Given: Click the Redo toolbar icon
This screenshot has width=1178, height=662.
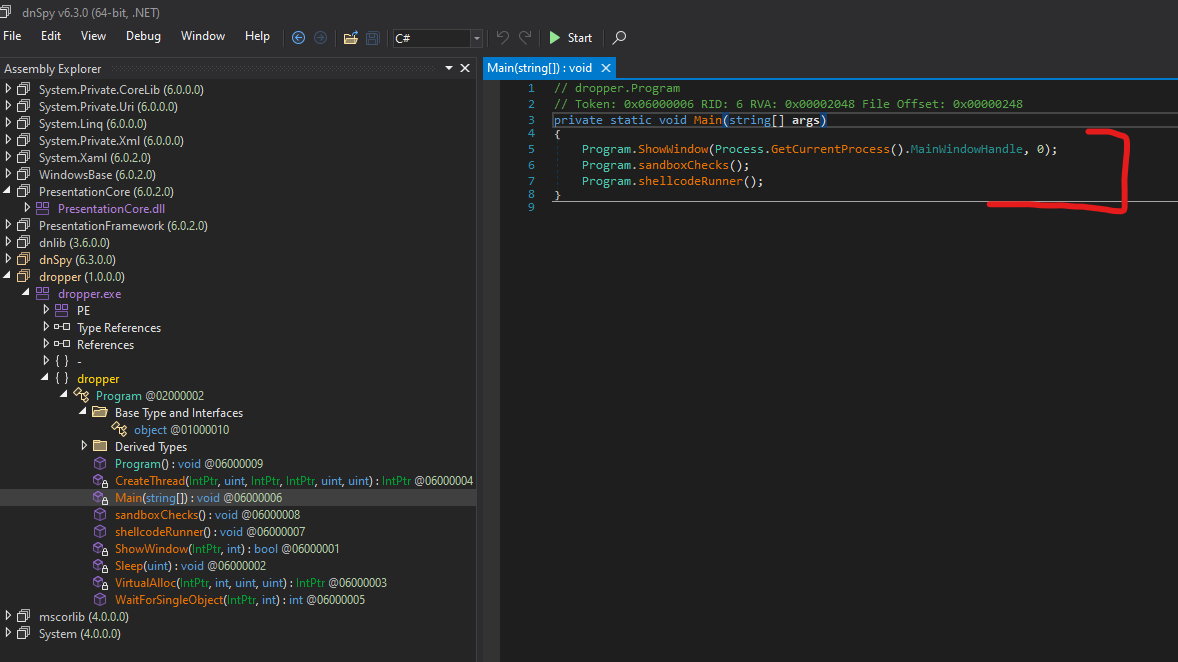Looking at the screenshot, I should pos(525,38).
